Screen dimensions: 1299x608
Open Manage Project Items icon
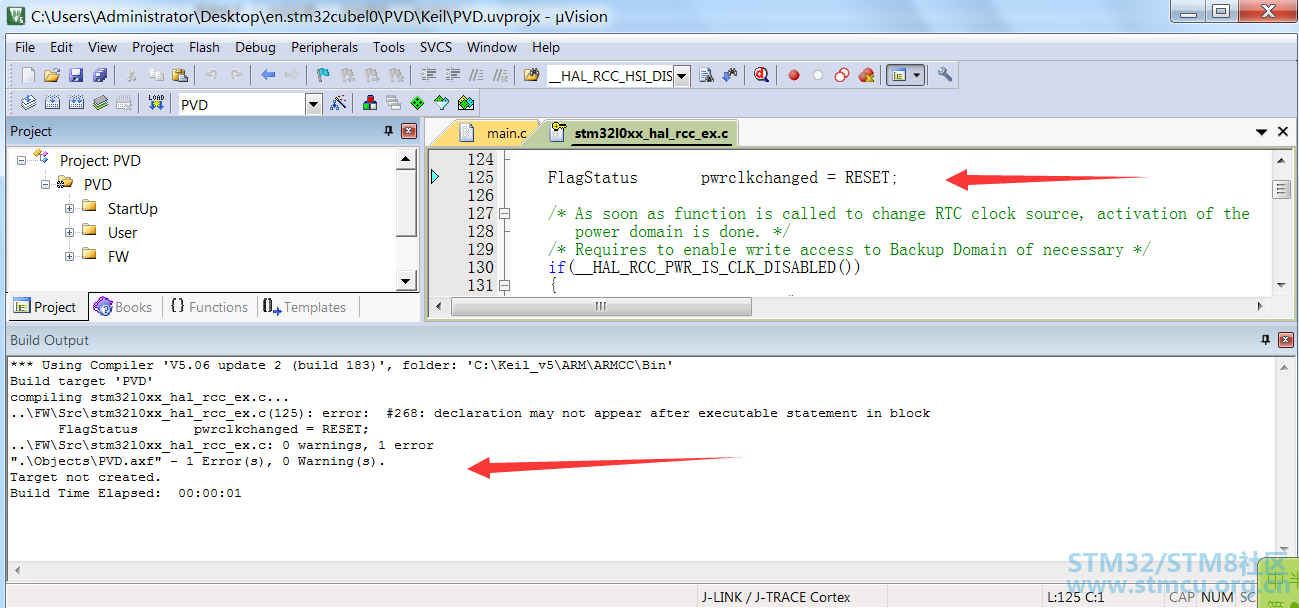click(370, 103)
